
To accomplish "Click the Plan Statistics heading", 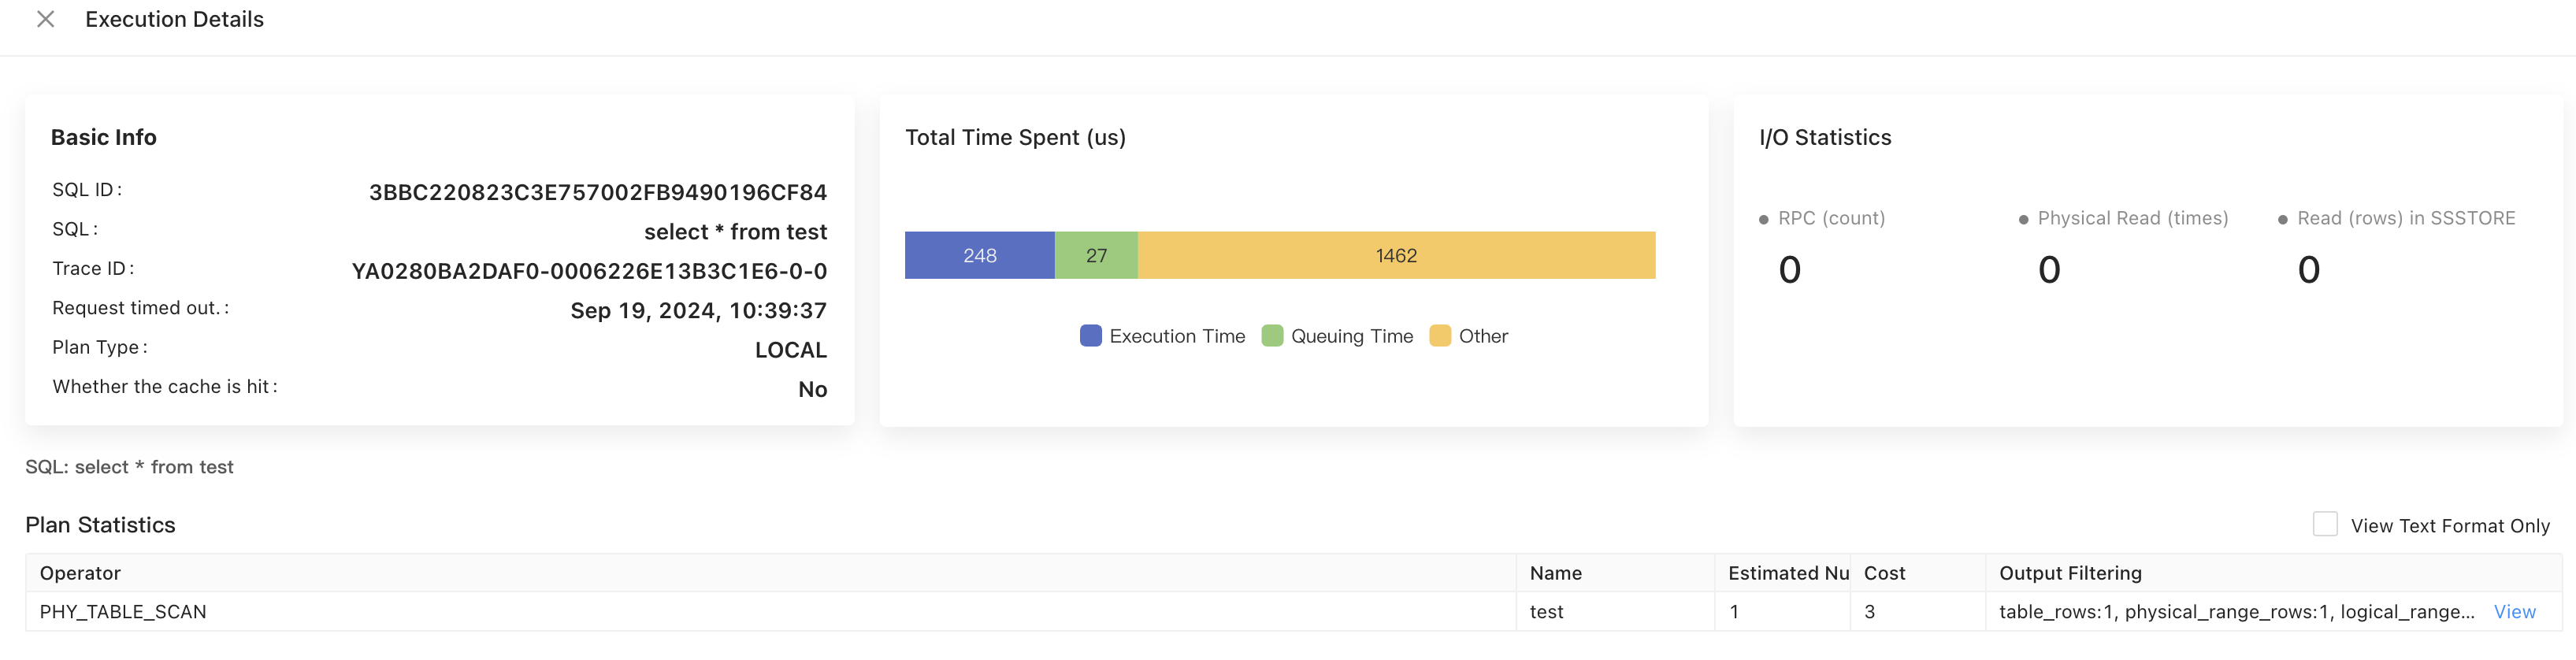I will tap(100, 525).
